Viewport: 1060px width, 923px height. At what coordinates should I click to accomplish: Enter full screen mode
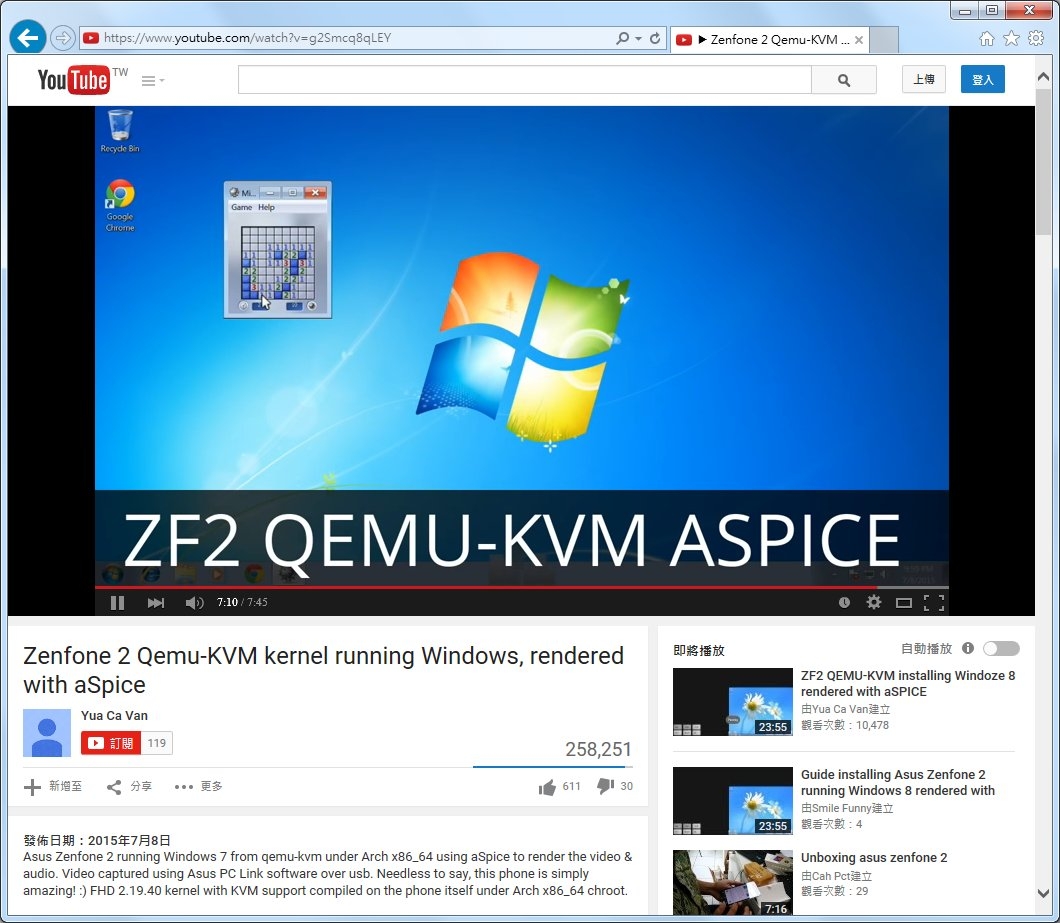coord(934,602)
